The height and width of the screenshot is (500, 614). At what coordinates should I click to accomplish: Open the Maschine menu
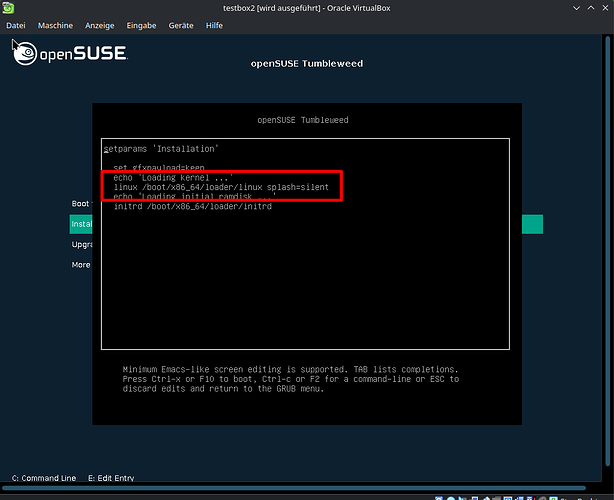click(x=55, y=25)
